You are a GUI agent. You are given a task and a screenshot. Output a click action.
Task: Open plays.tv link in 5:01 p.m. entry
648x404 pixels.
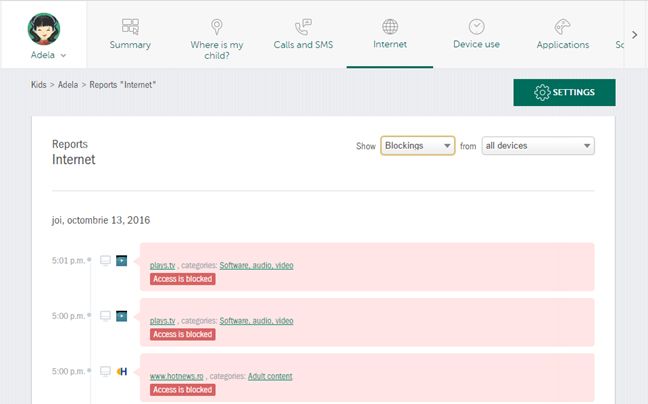pyautogui.click(x=162, y=265)
